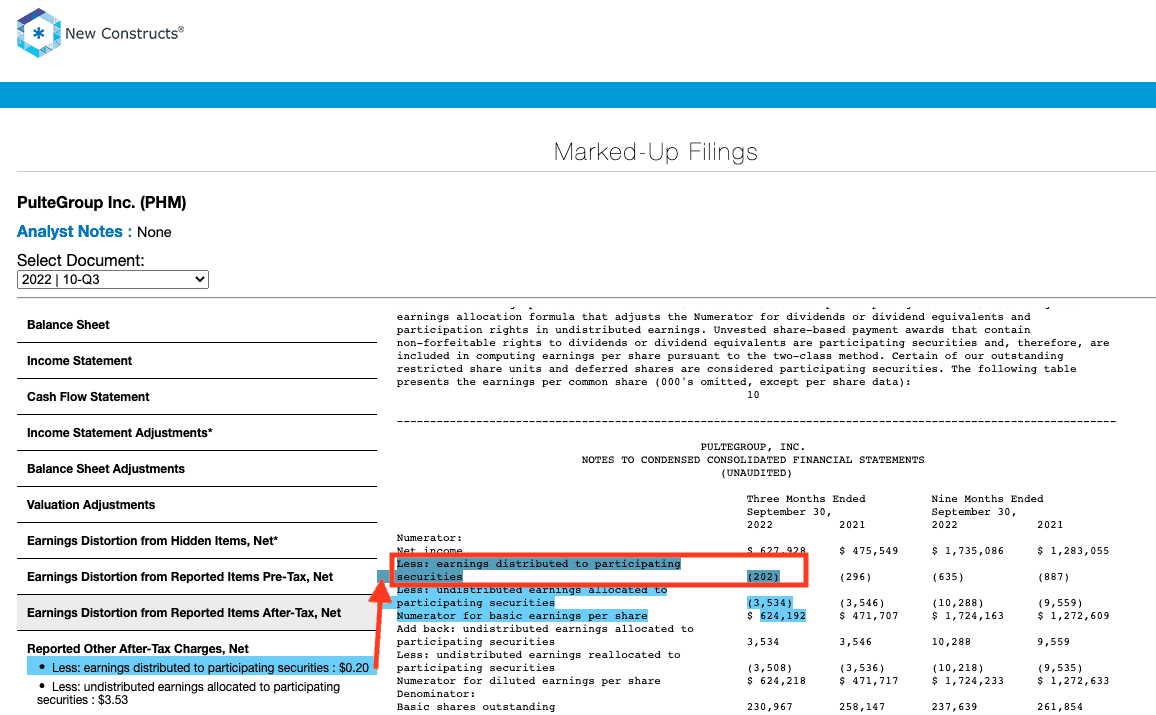Click Basic shares outstanding value 230,967

tap(770, 706)
